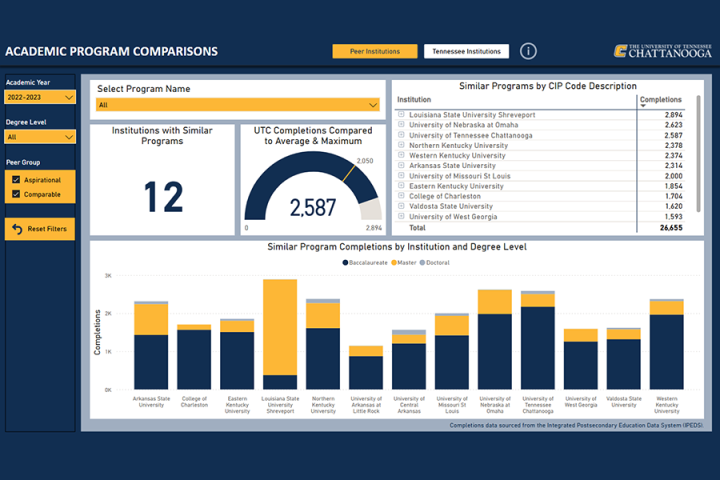Click the 1,593 completions value
The image size is (720, 480).
[673, 216]
